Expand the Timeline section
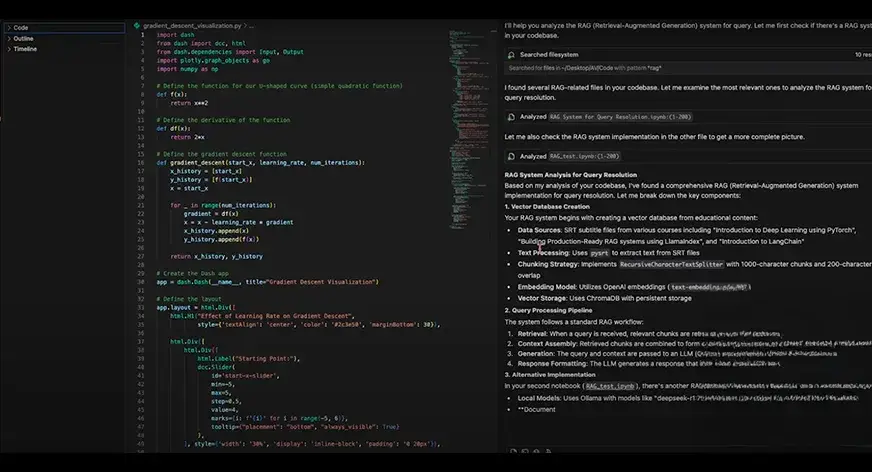872x472 pixels. point(24,48)
